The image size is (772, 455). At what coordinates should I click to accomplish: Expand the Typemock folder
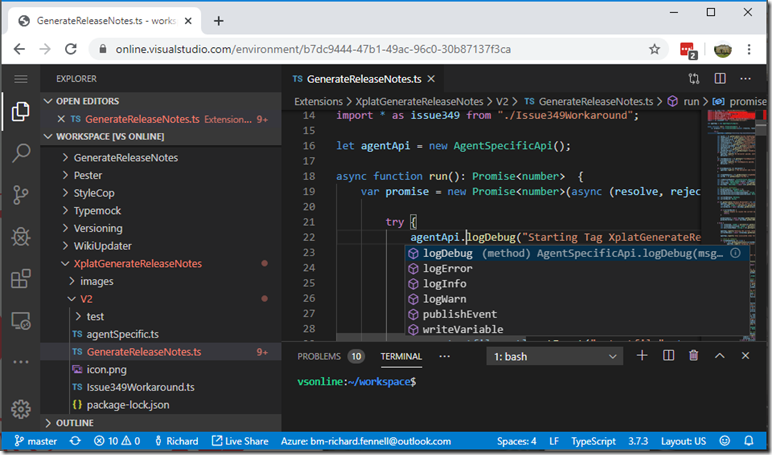pyautogui.click(x=65, y=211)
